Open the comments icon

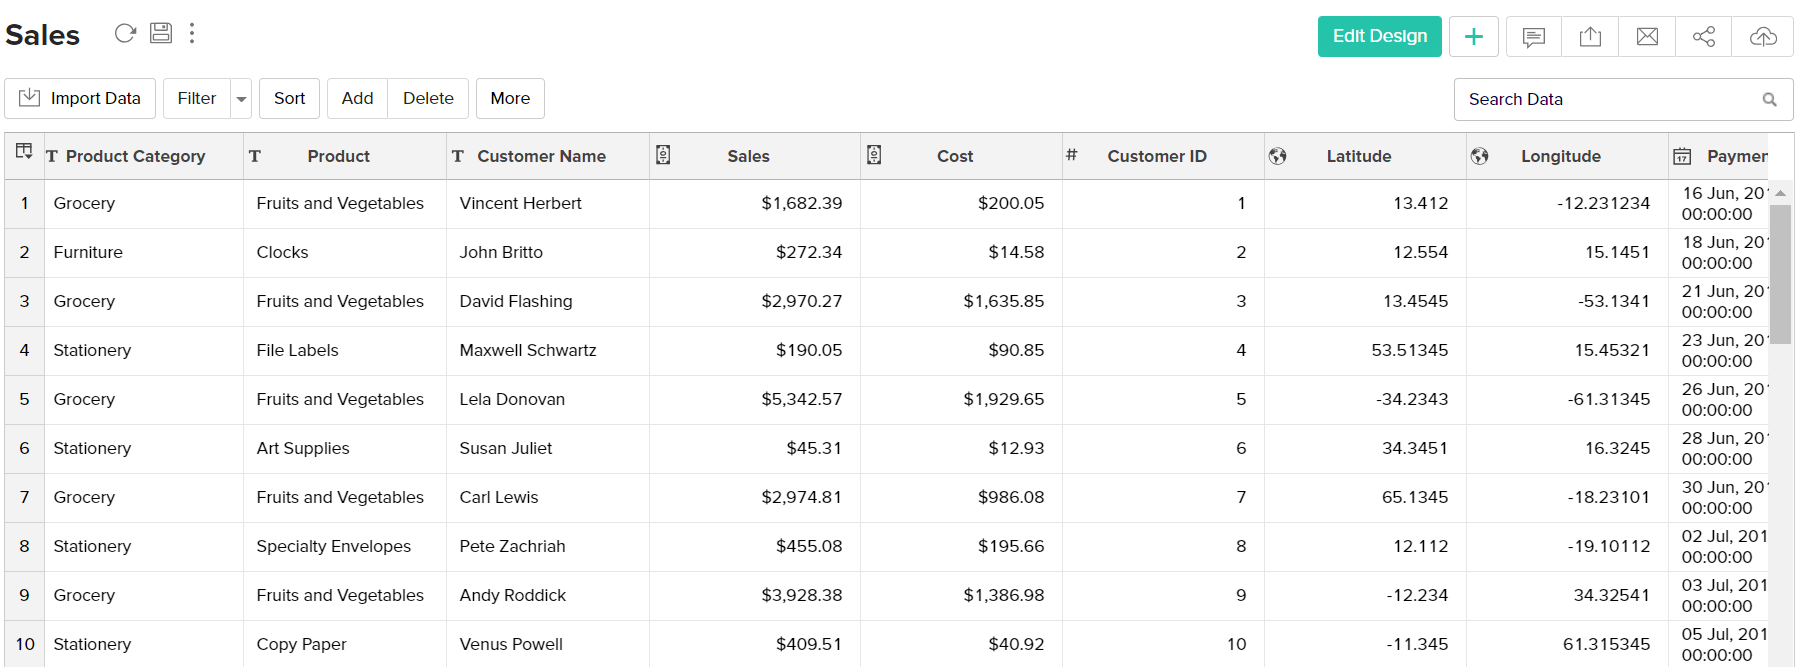coord(1533,37)
